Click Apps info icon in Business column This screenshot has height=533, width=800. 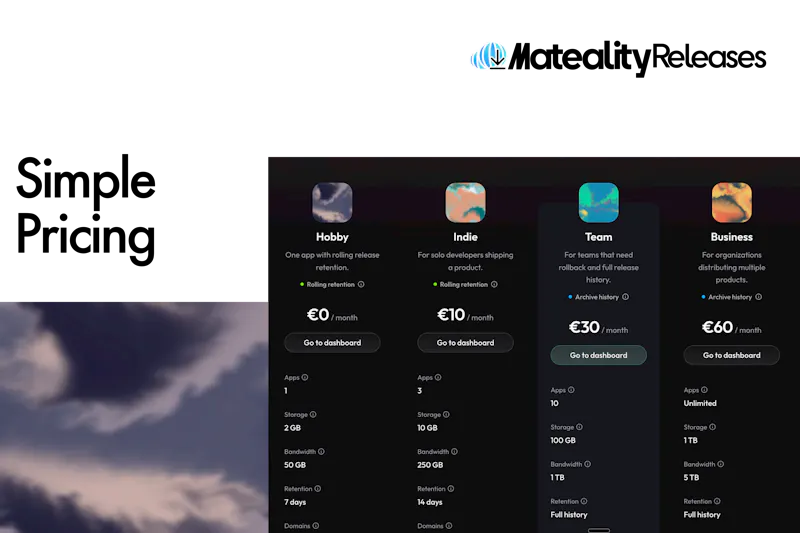(704, 390)
